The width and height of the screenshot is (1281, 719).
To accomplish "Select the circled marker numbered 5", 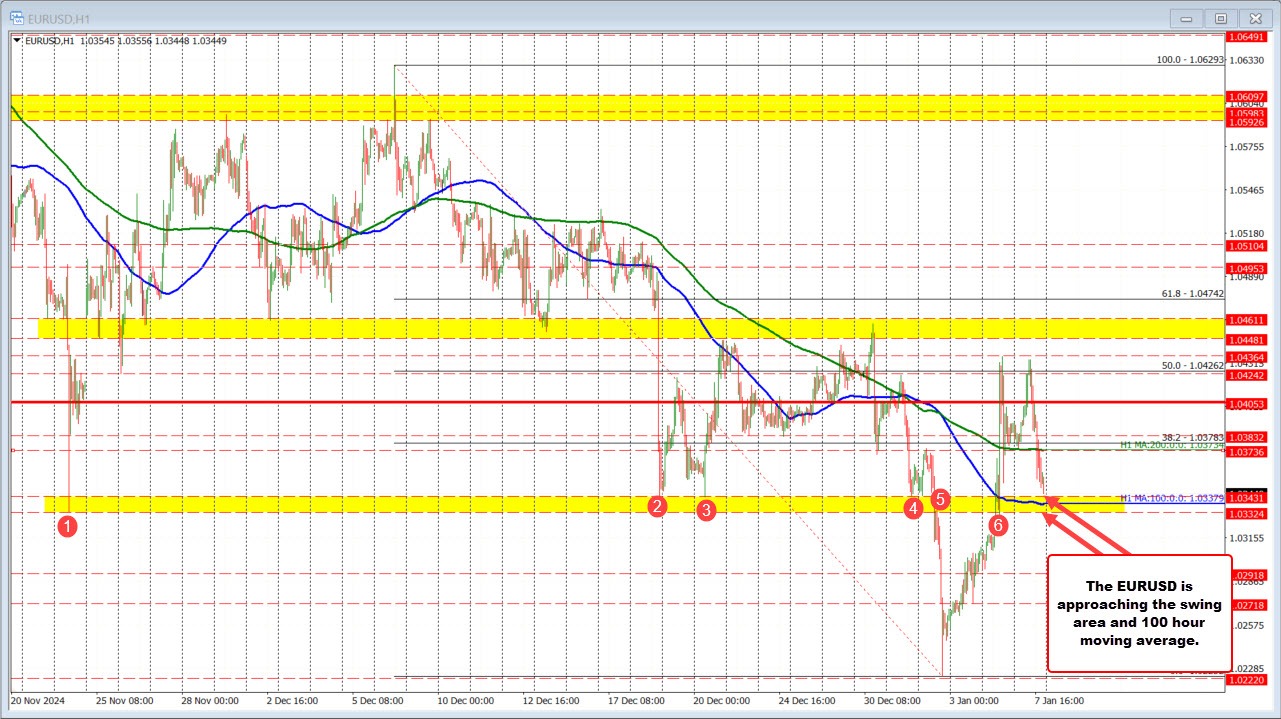I will [940, 500].
